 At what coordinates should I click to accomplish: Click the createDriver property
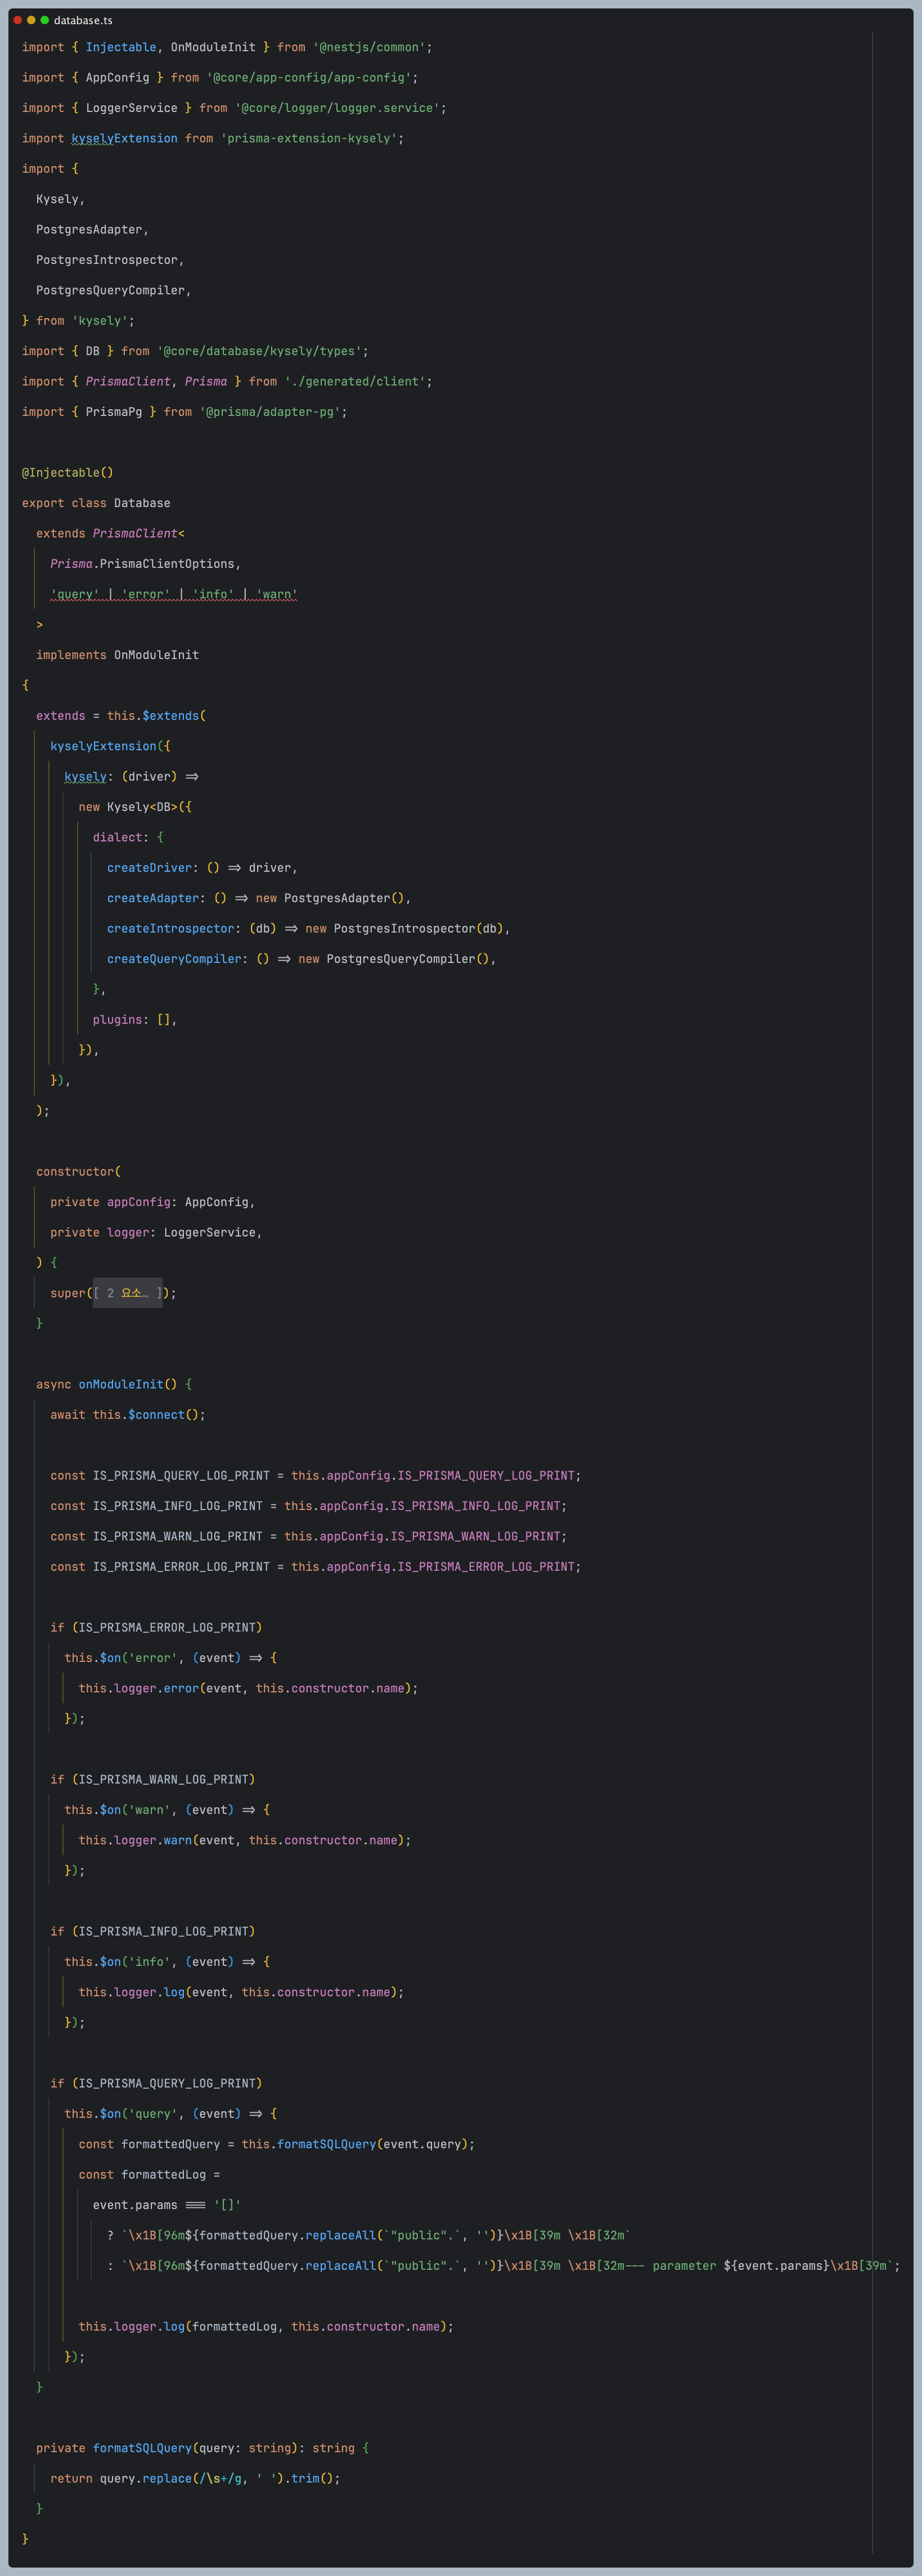coord(149,868)
